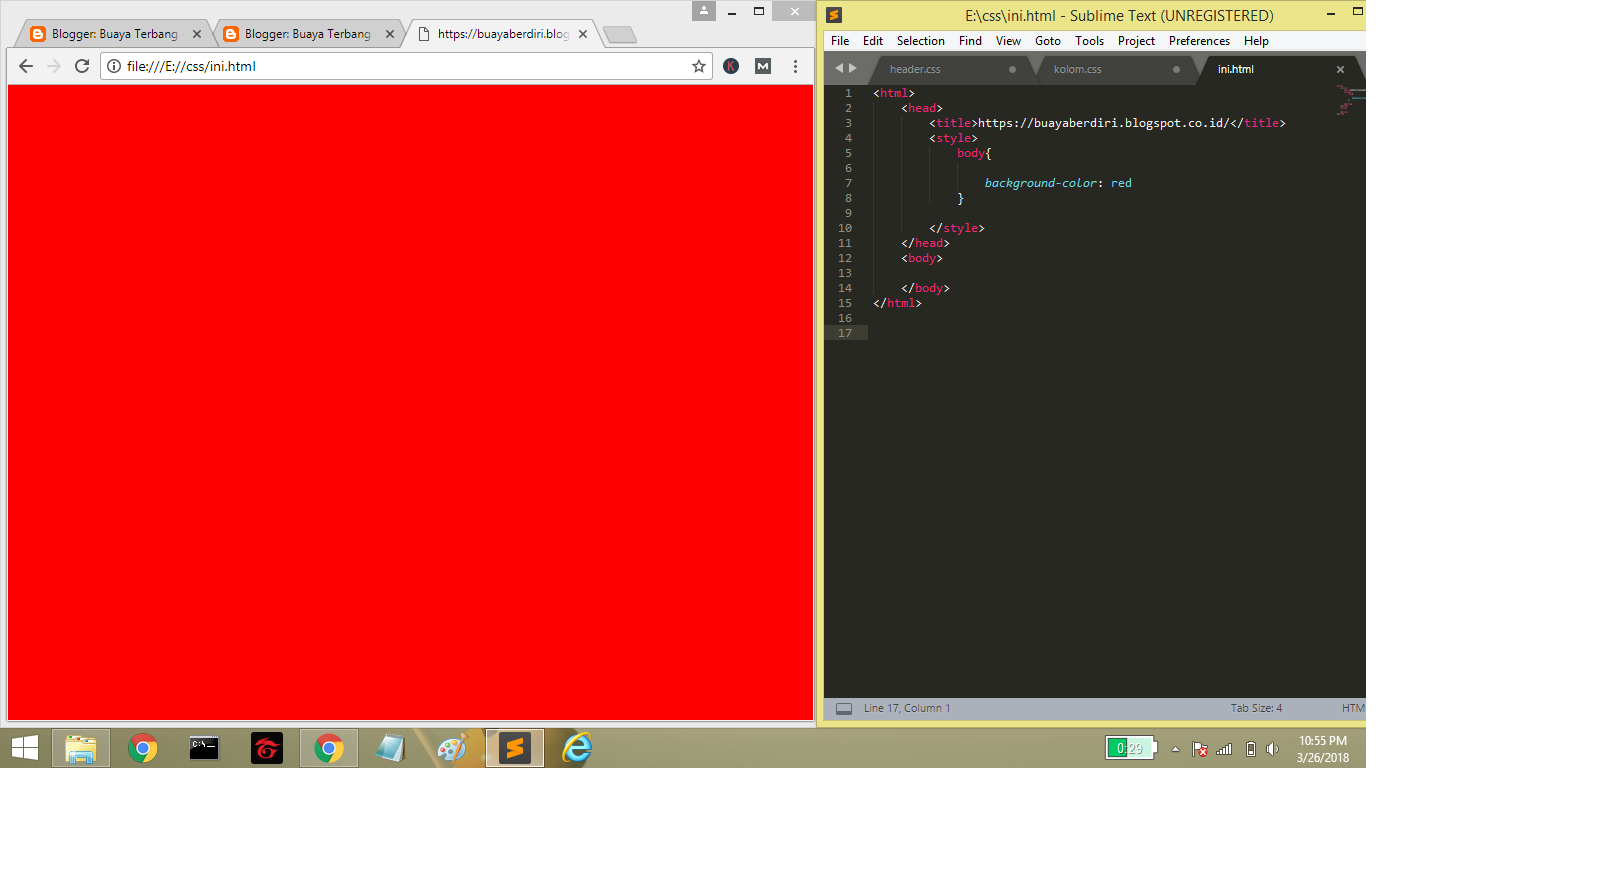Click the green battery indicator 0:29
The height and width of the screenshot is (895, 1600).
coord(1131,748)
